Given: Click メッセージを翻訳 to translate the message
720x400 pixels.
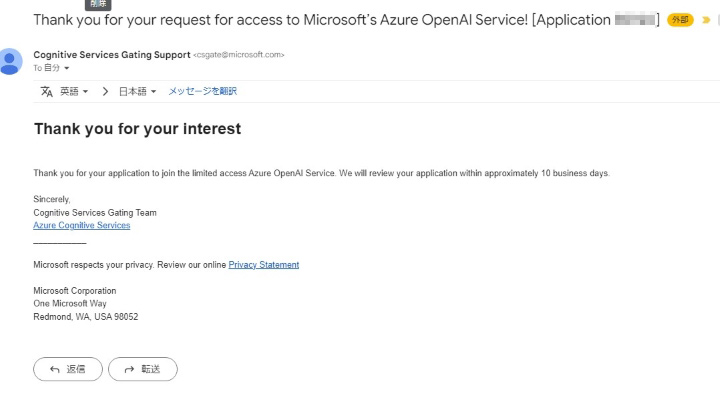Looking at the screenshot, I should [x=202, y=91].
